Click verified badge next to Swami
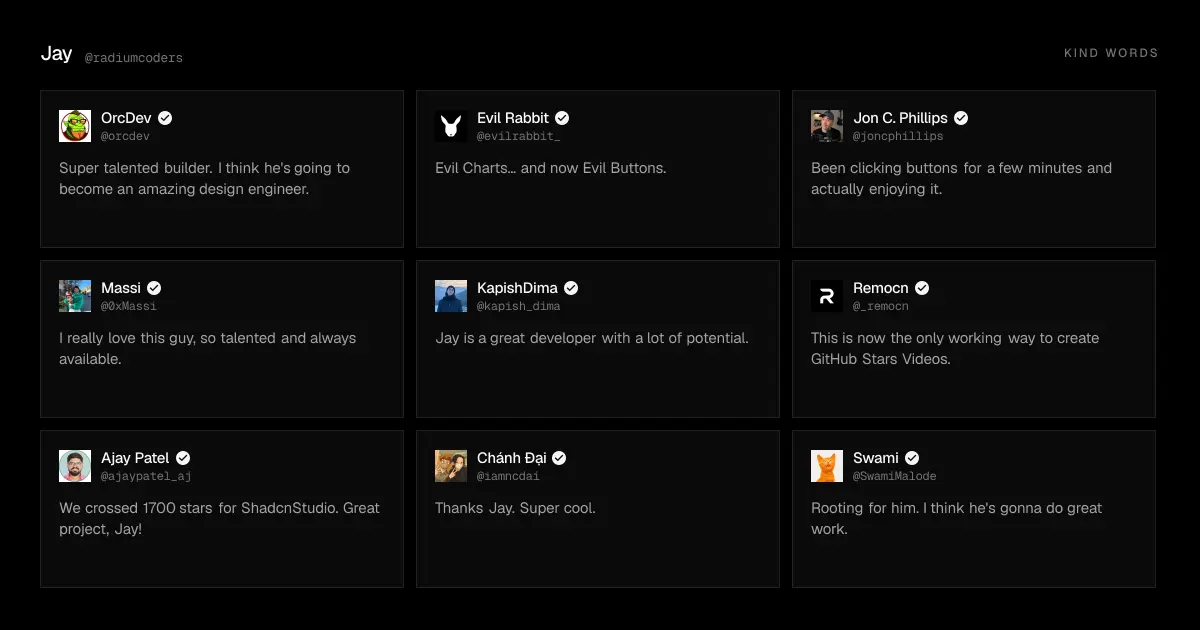Screen dimensions: 1200x630 912,458
